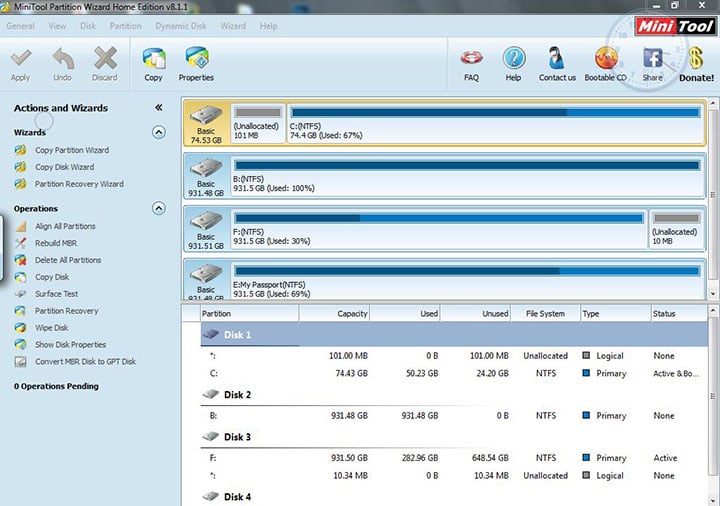Screen dimensions: 720x506
Task: Open the View menu
Action: click(57, 26)
